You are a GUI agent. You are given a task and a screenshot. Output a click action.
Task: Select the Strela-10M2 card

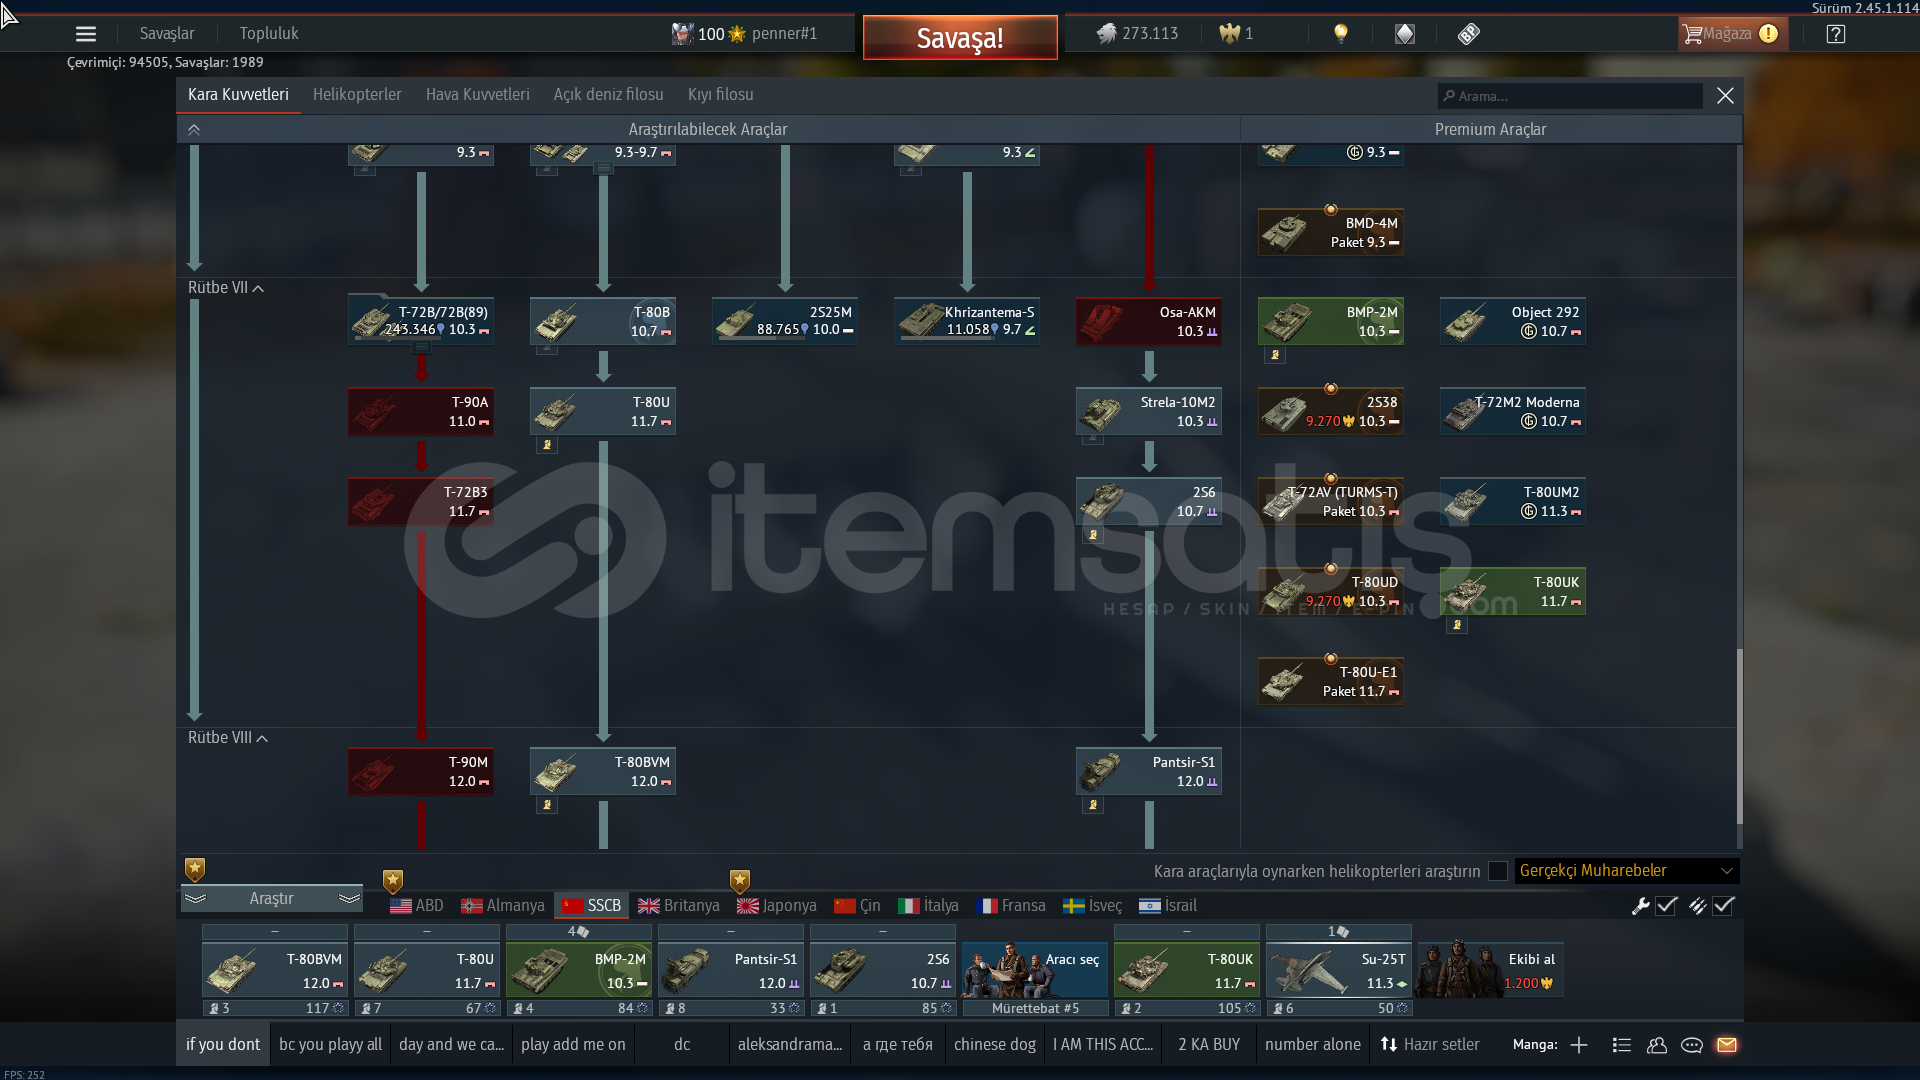pos(1149,411)
